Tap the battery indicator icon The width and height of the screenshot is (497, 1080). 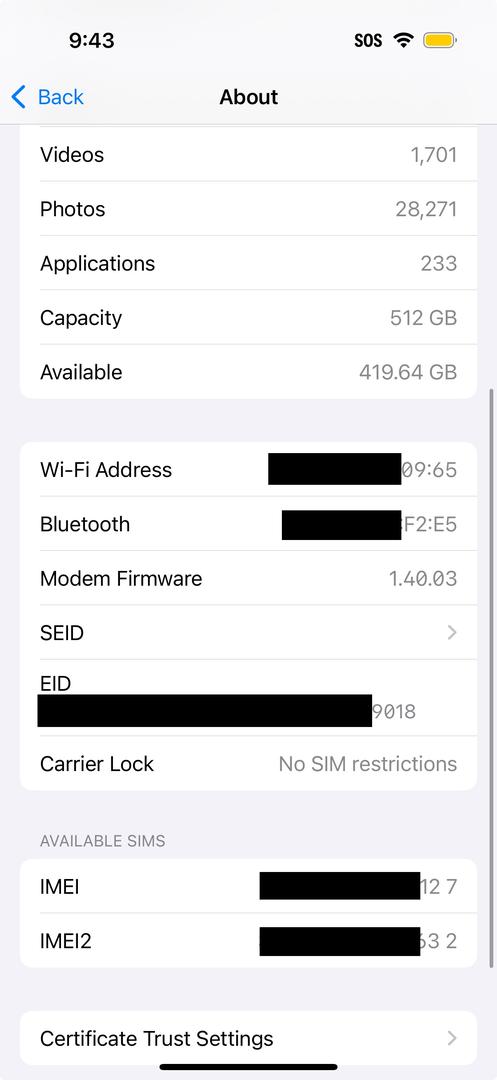point(440,40)
